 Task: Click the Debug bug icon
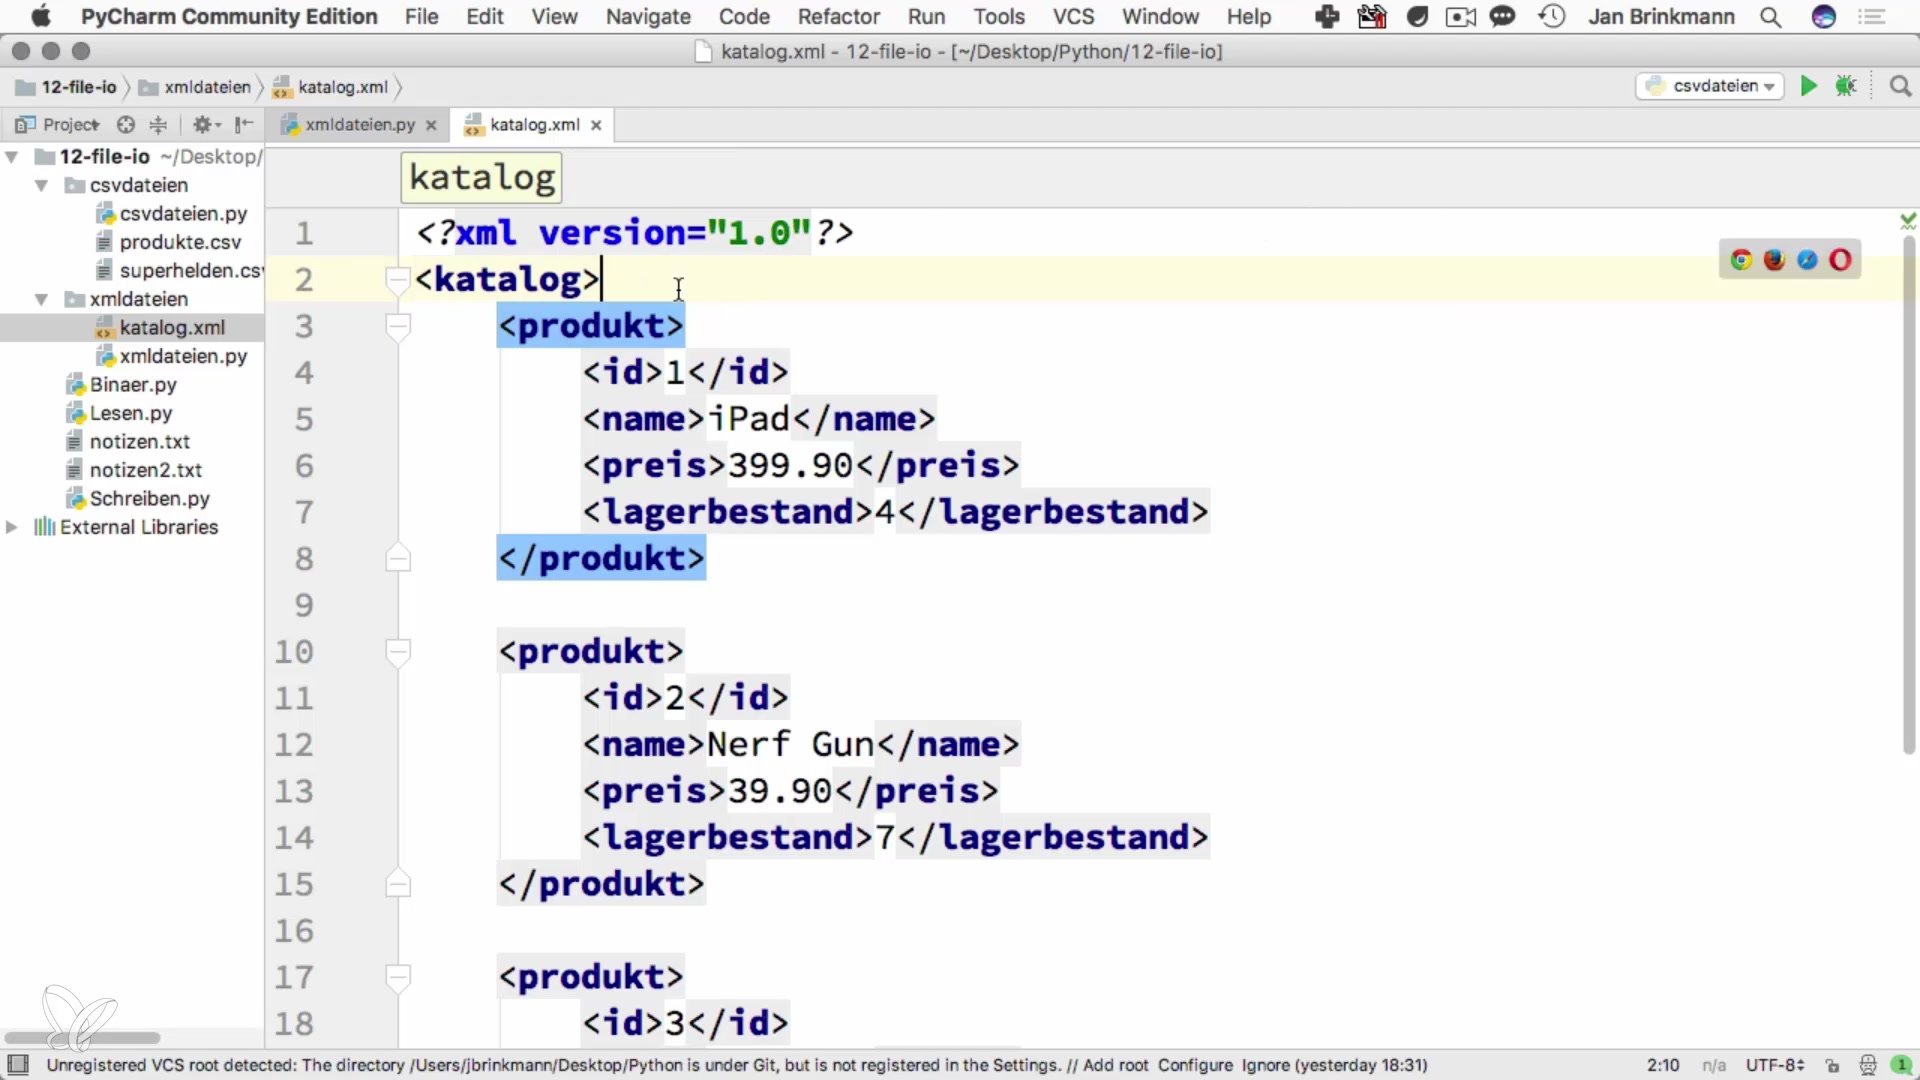(1846, 86)
